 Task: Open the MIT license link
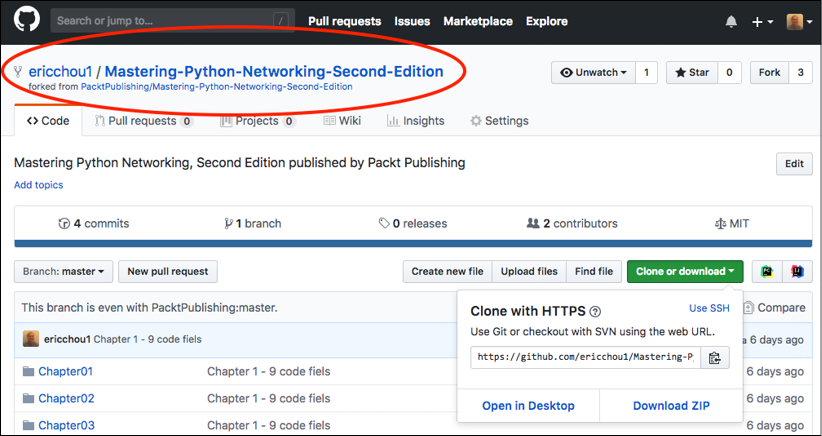(x=732, y=224)
